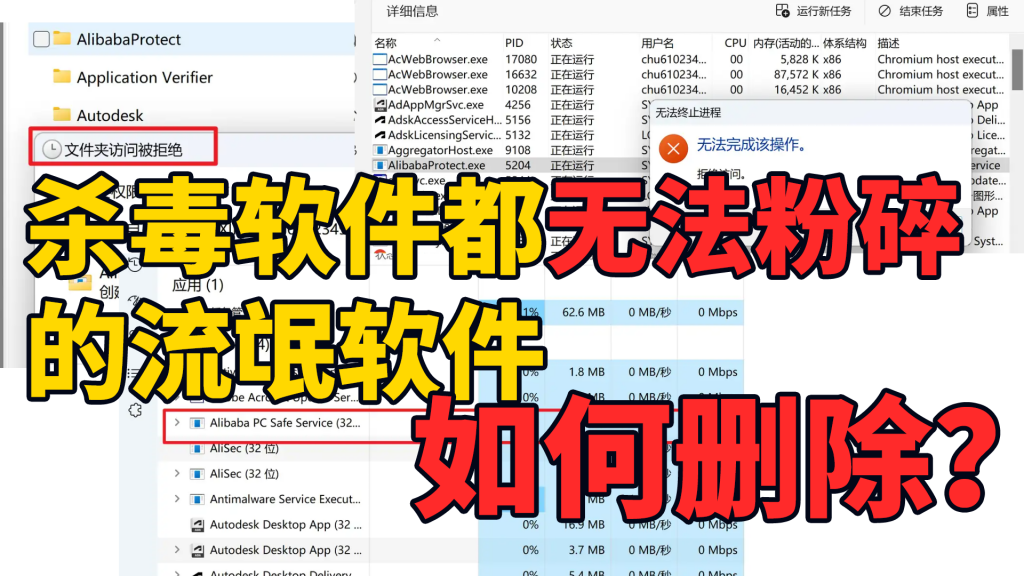Sort by the 名称 column header

[386, 44]
